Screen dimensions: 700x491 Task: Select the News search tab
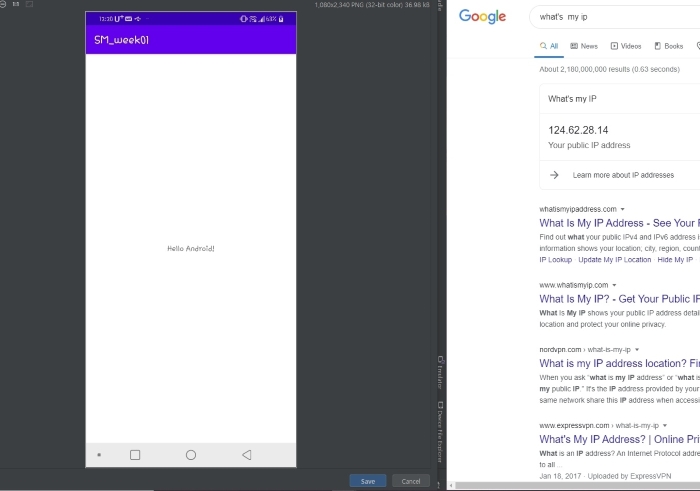click(583, 46)
